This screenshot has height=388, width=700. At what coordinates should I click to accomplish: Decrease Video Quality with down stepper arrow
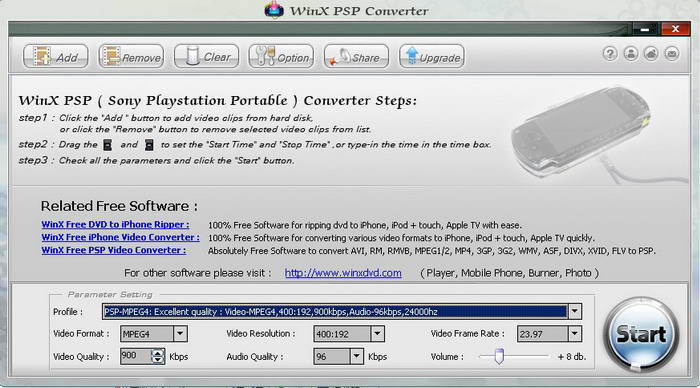tap(158, 360)
